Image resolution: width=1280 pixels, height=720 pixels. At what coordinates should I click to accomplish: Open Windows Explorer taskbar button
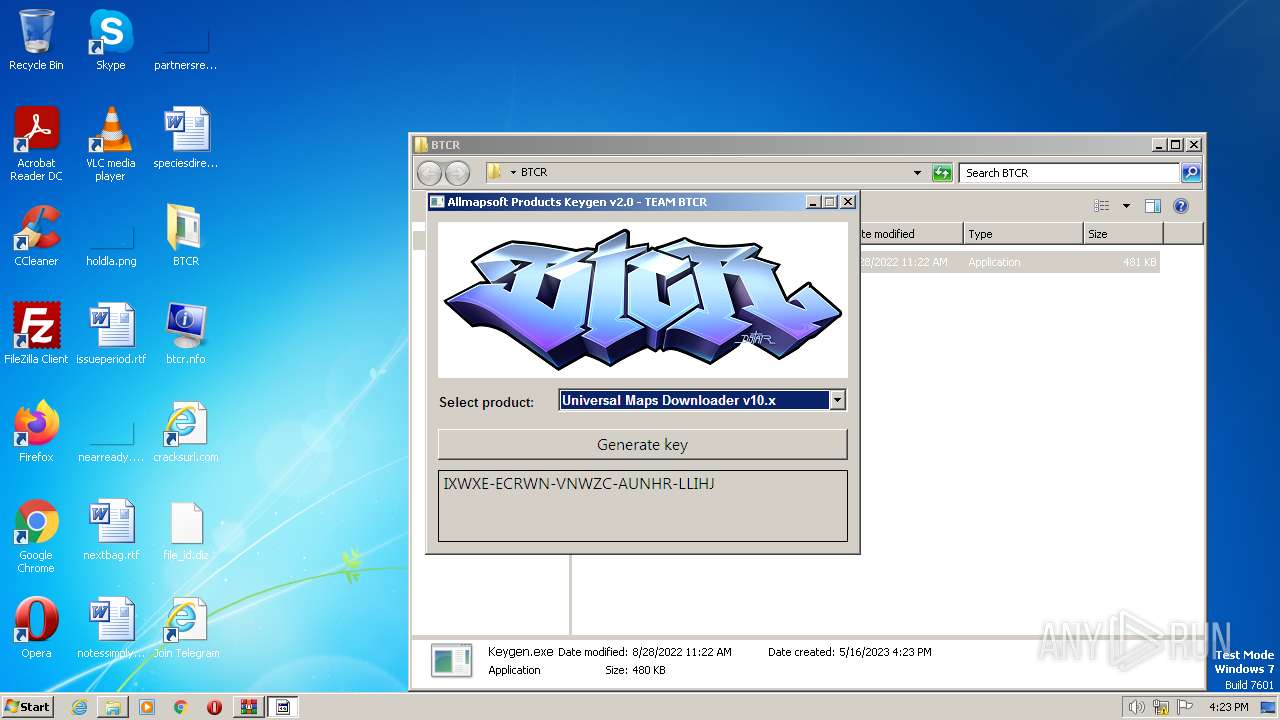coord(113,707)
